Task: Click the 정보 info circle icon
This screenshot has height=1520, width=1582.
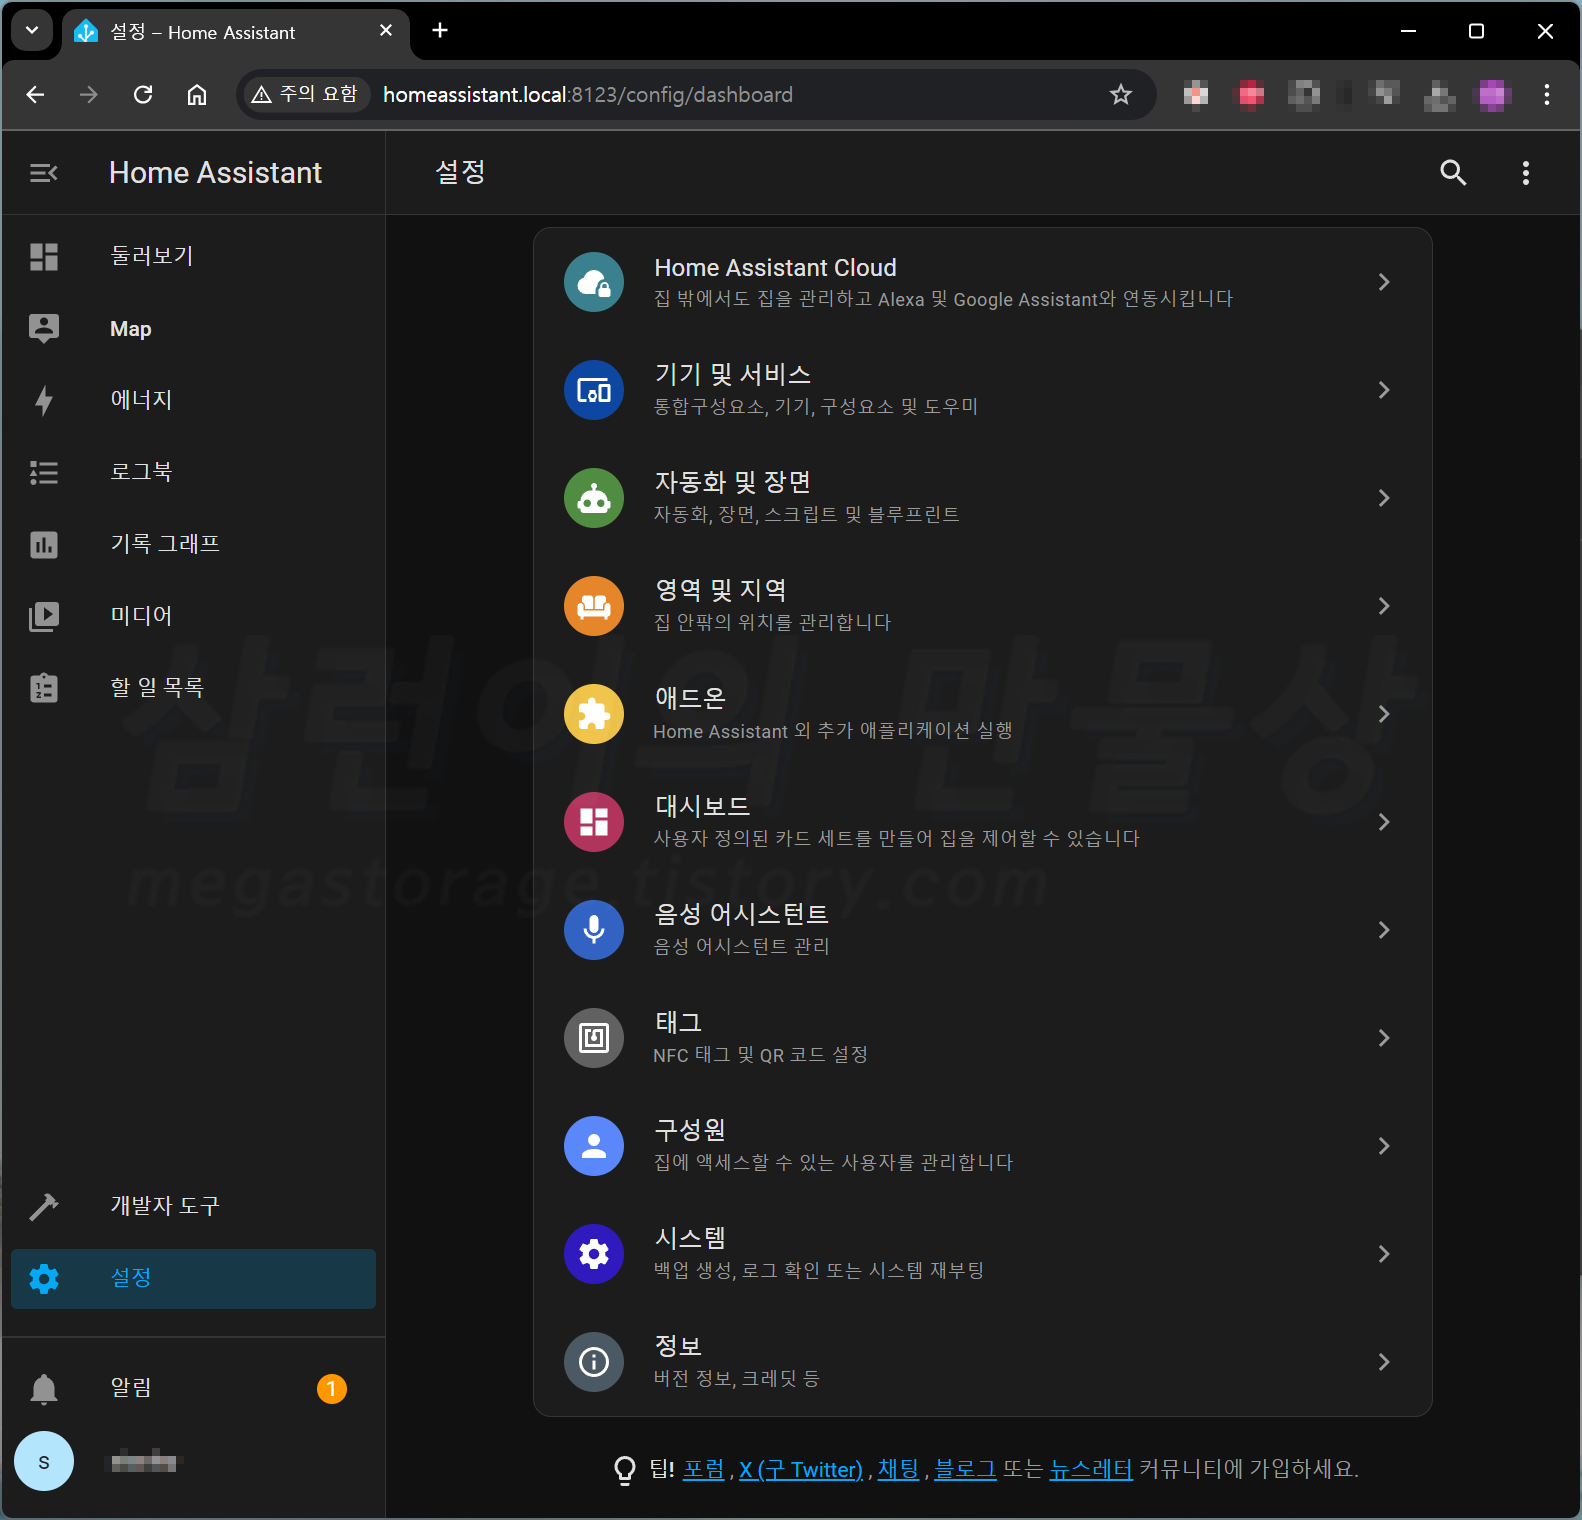Action: 594,1362
